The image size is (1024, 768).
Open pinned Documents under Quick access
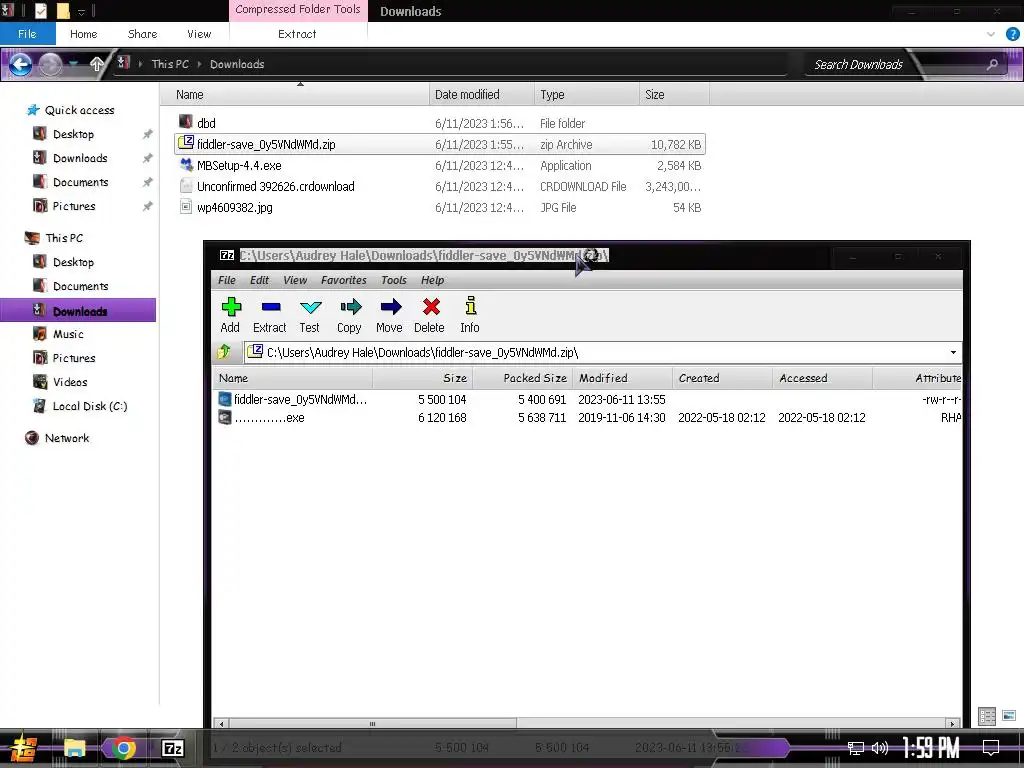tap(80, 182)
